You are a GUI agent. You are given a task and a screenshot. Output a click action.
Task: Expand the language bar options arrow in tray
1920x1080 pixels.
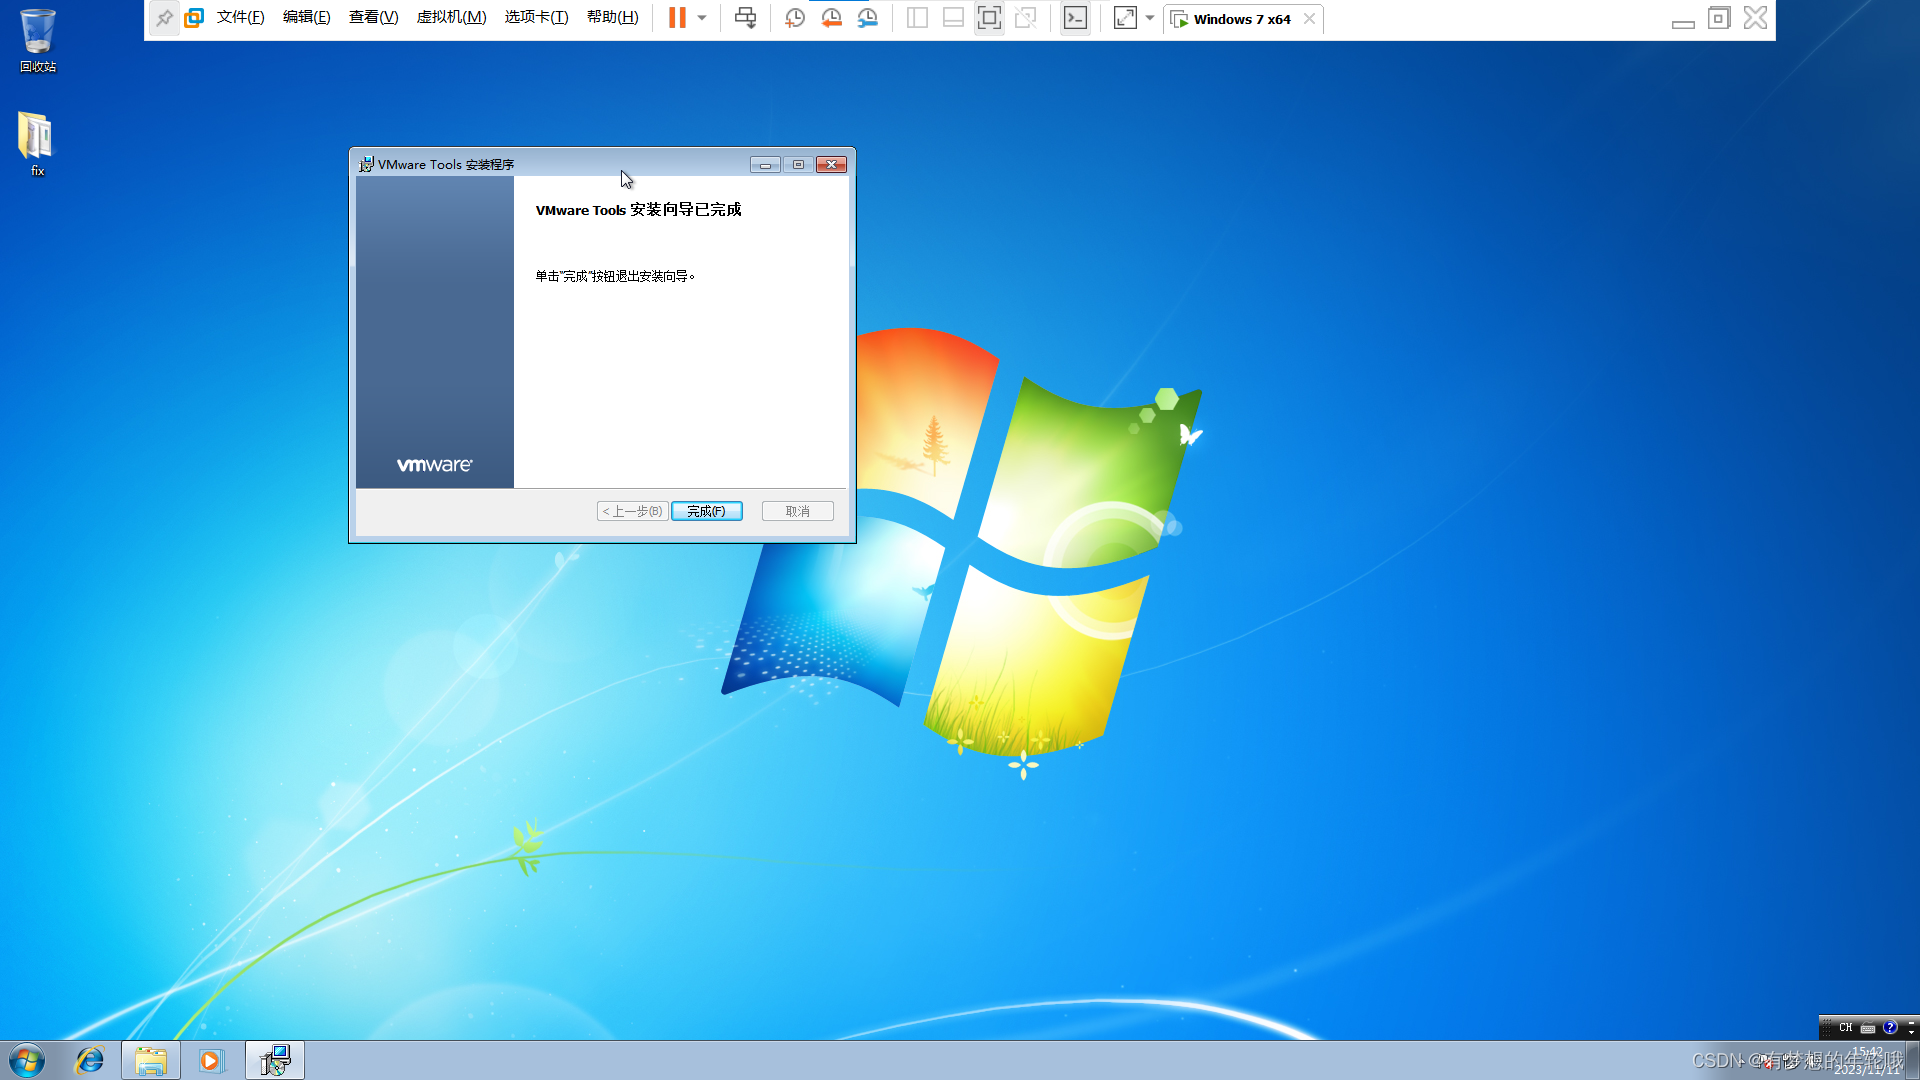(1912, 1030)
